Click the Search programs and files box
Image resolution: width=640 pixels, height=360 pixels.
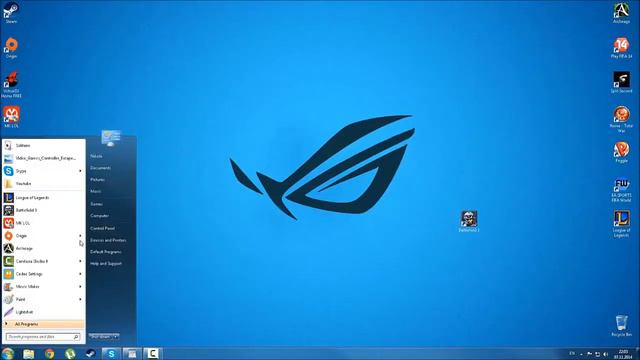(x=43, y=337)
